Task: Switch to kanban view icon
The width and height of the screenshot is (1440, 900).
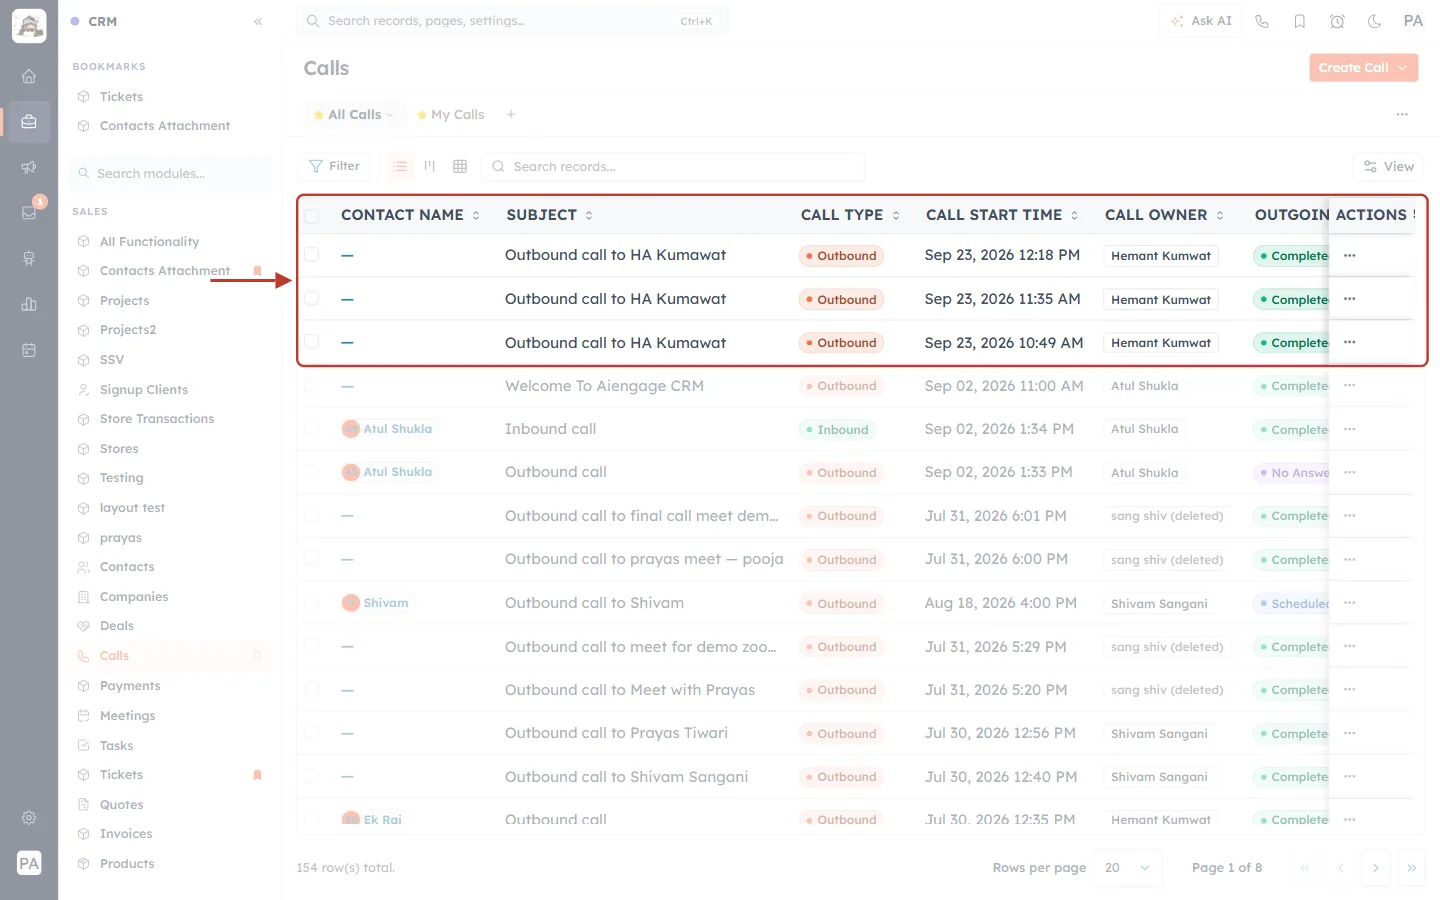Action: pyautogui.click(x=430, y=166)
